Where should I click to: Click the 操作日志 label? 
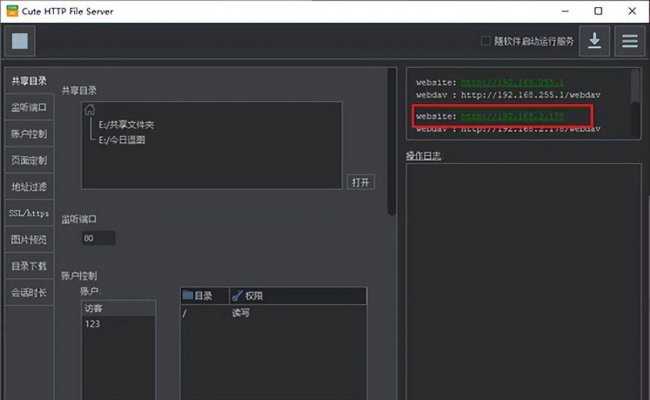pyautogui.click(x=423, y=156)
